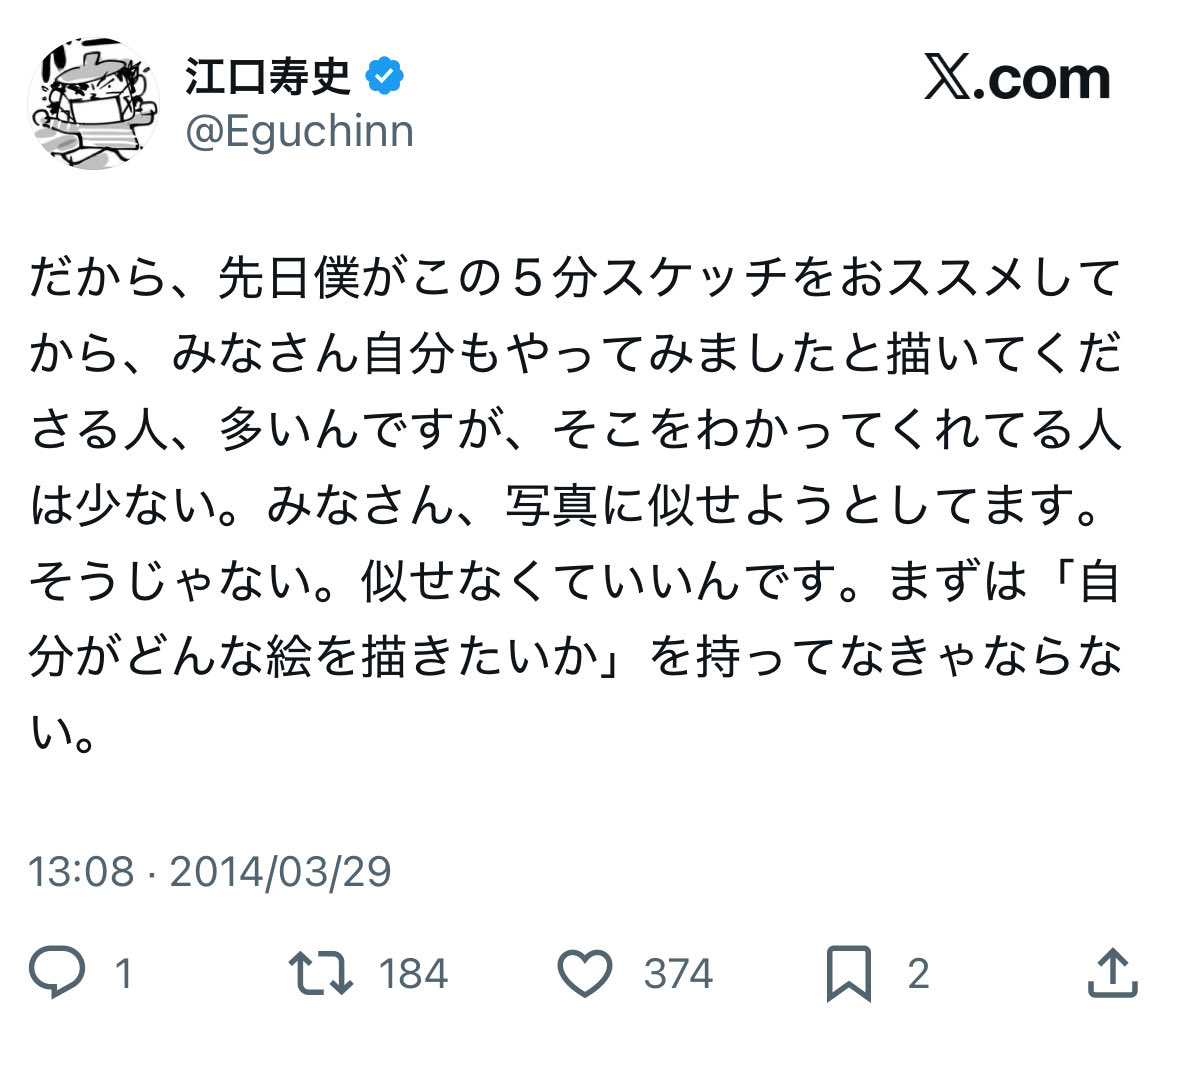This screenshot has width=1179, height=1073.
Task: Click the blue verified badge
Action: pyautogui.click(x=385, y=77)
